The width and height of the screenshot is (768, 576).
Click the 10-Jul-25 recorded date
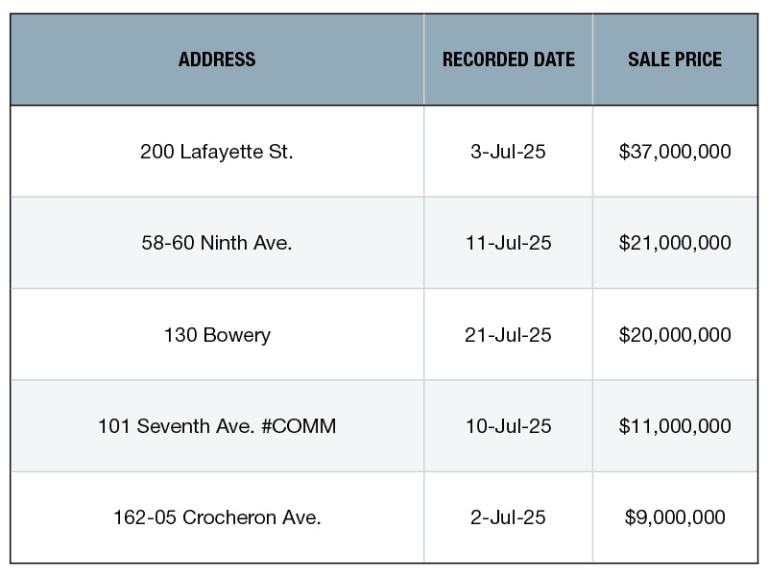click(508, 426)
